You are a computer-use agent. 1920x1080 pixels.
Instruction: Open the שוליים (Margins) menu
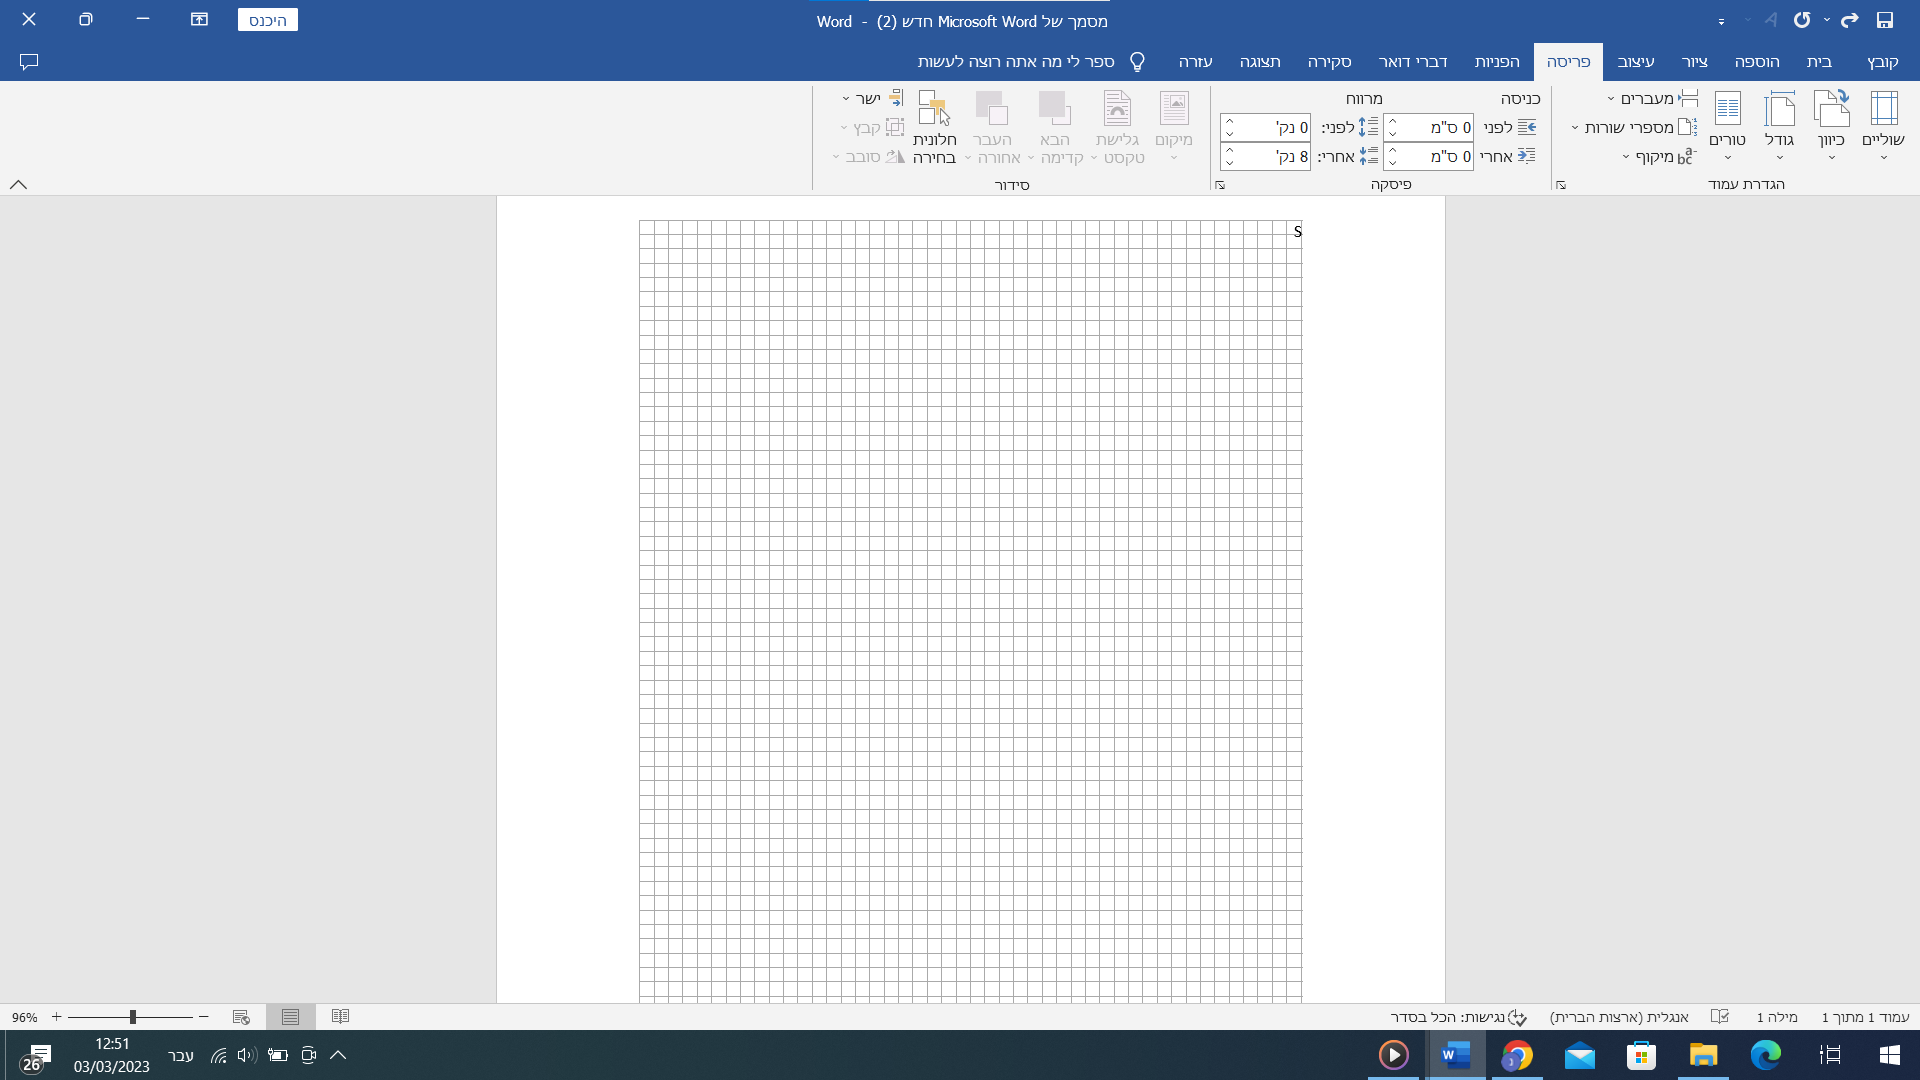[1883, 126]
